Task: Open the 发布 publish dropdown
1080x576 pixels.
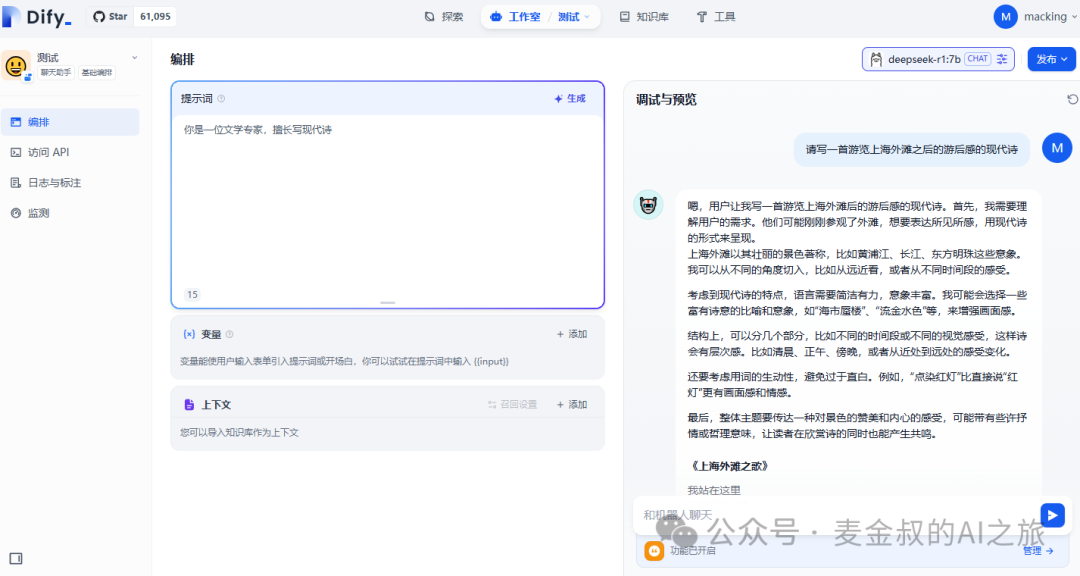Action: pos(1051,59)
